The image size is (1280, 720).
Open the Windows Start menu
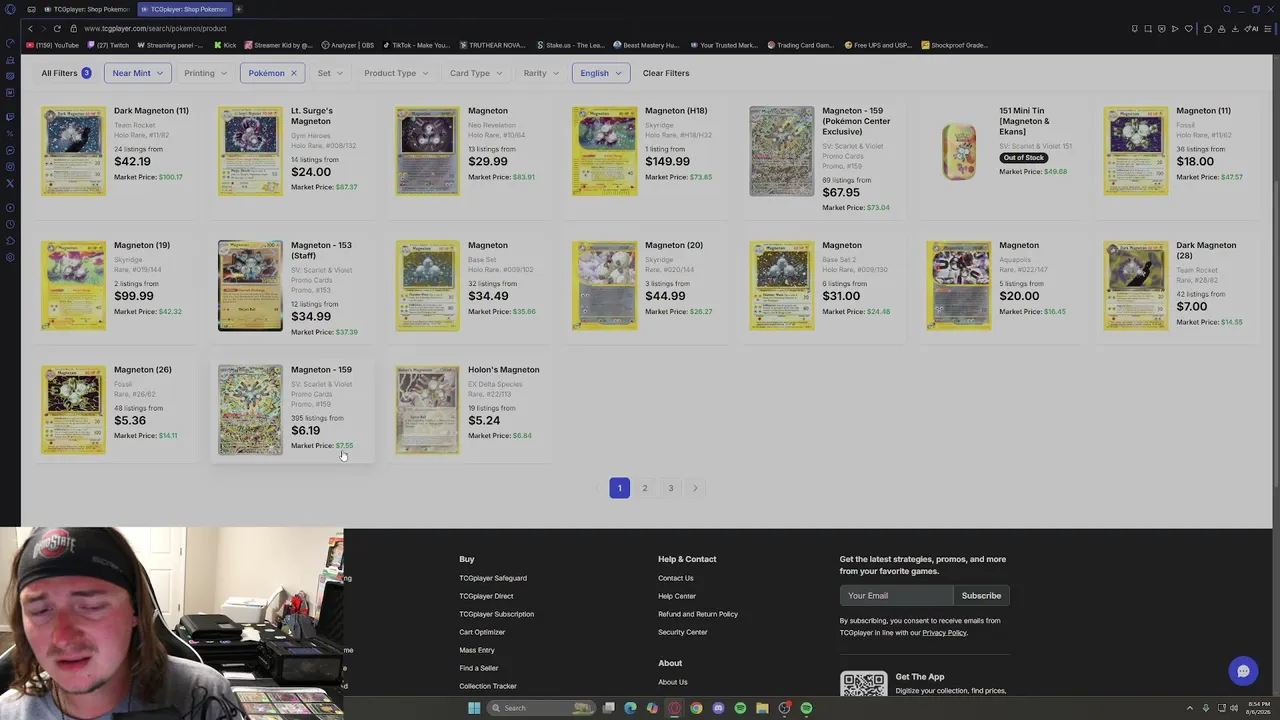[474, 708]
